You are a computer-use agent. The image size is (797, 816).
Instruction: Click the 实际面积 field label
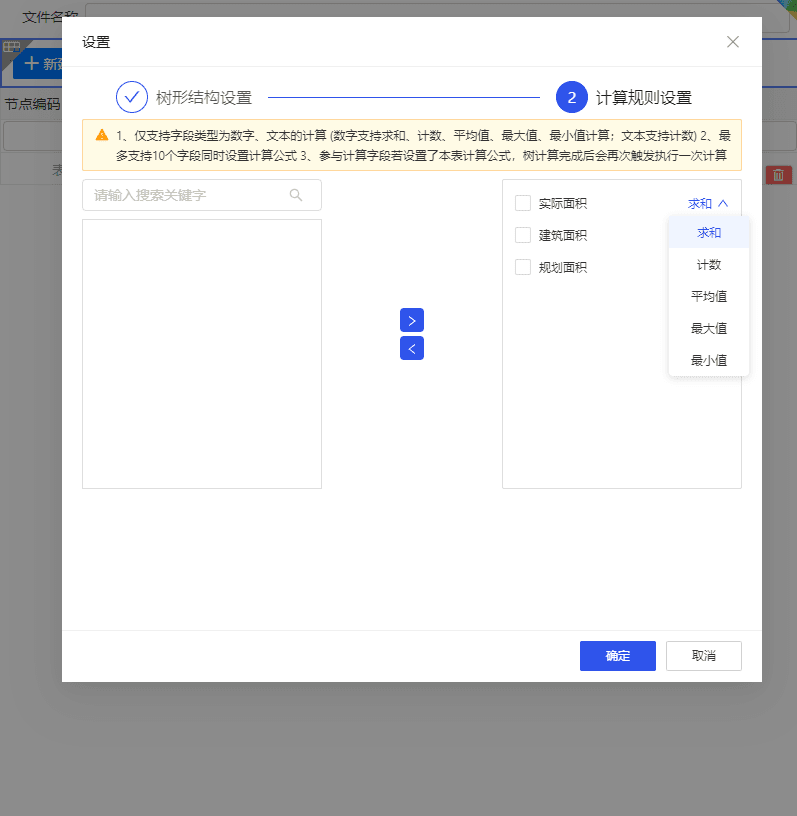(x=563, y=203)
